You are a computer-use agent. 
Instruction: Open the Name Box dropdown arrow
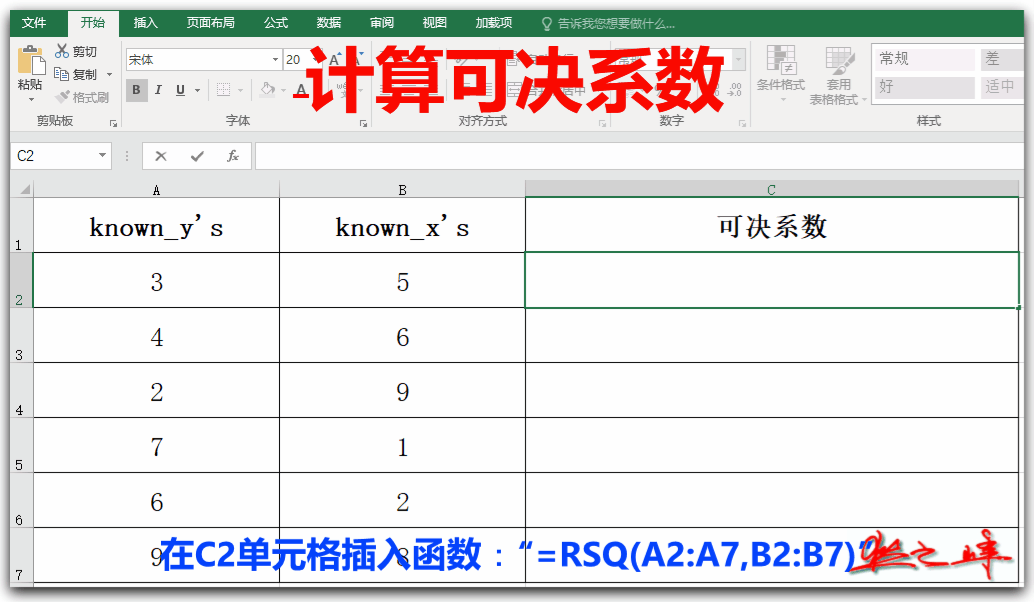(102, 156)
